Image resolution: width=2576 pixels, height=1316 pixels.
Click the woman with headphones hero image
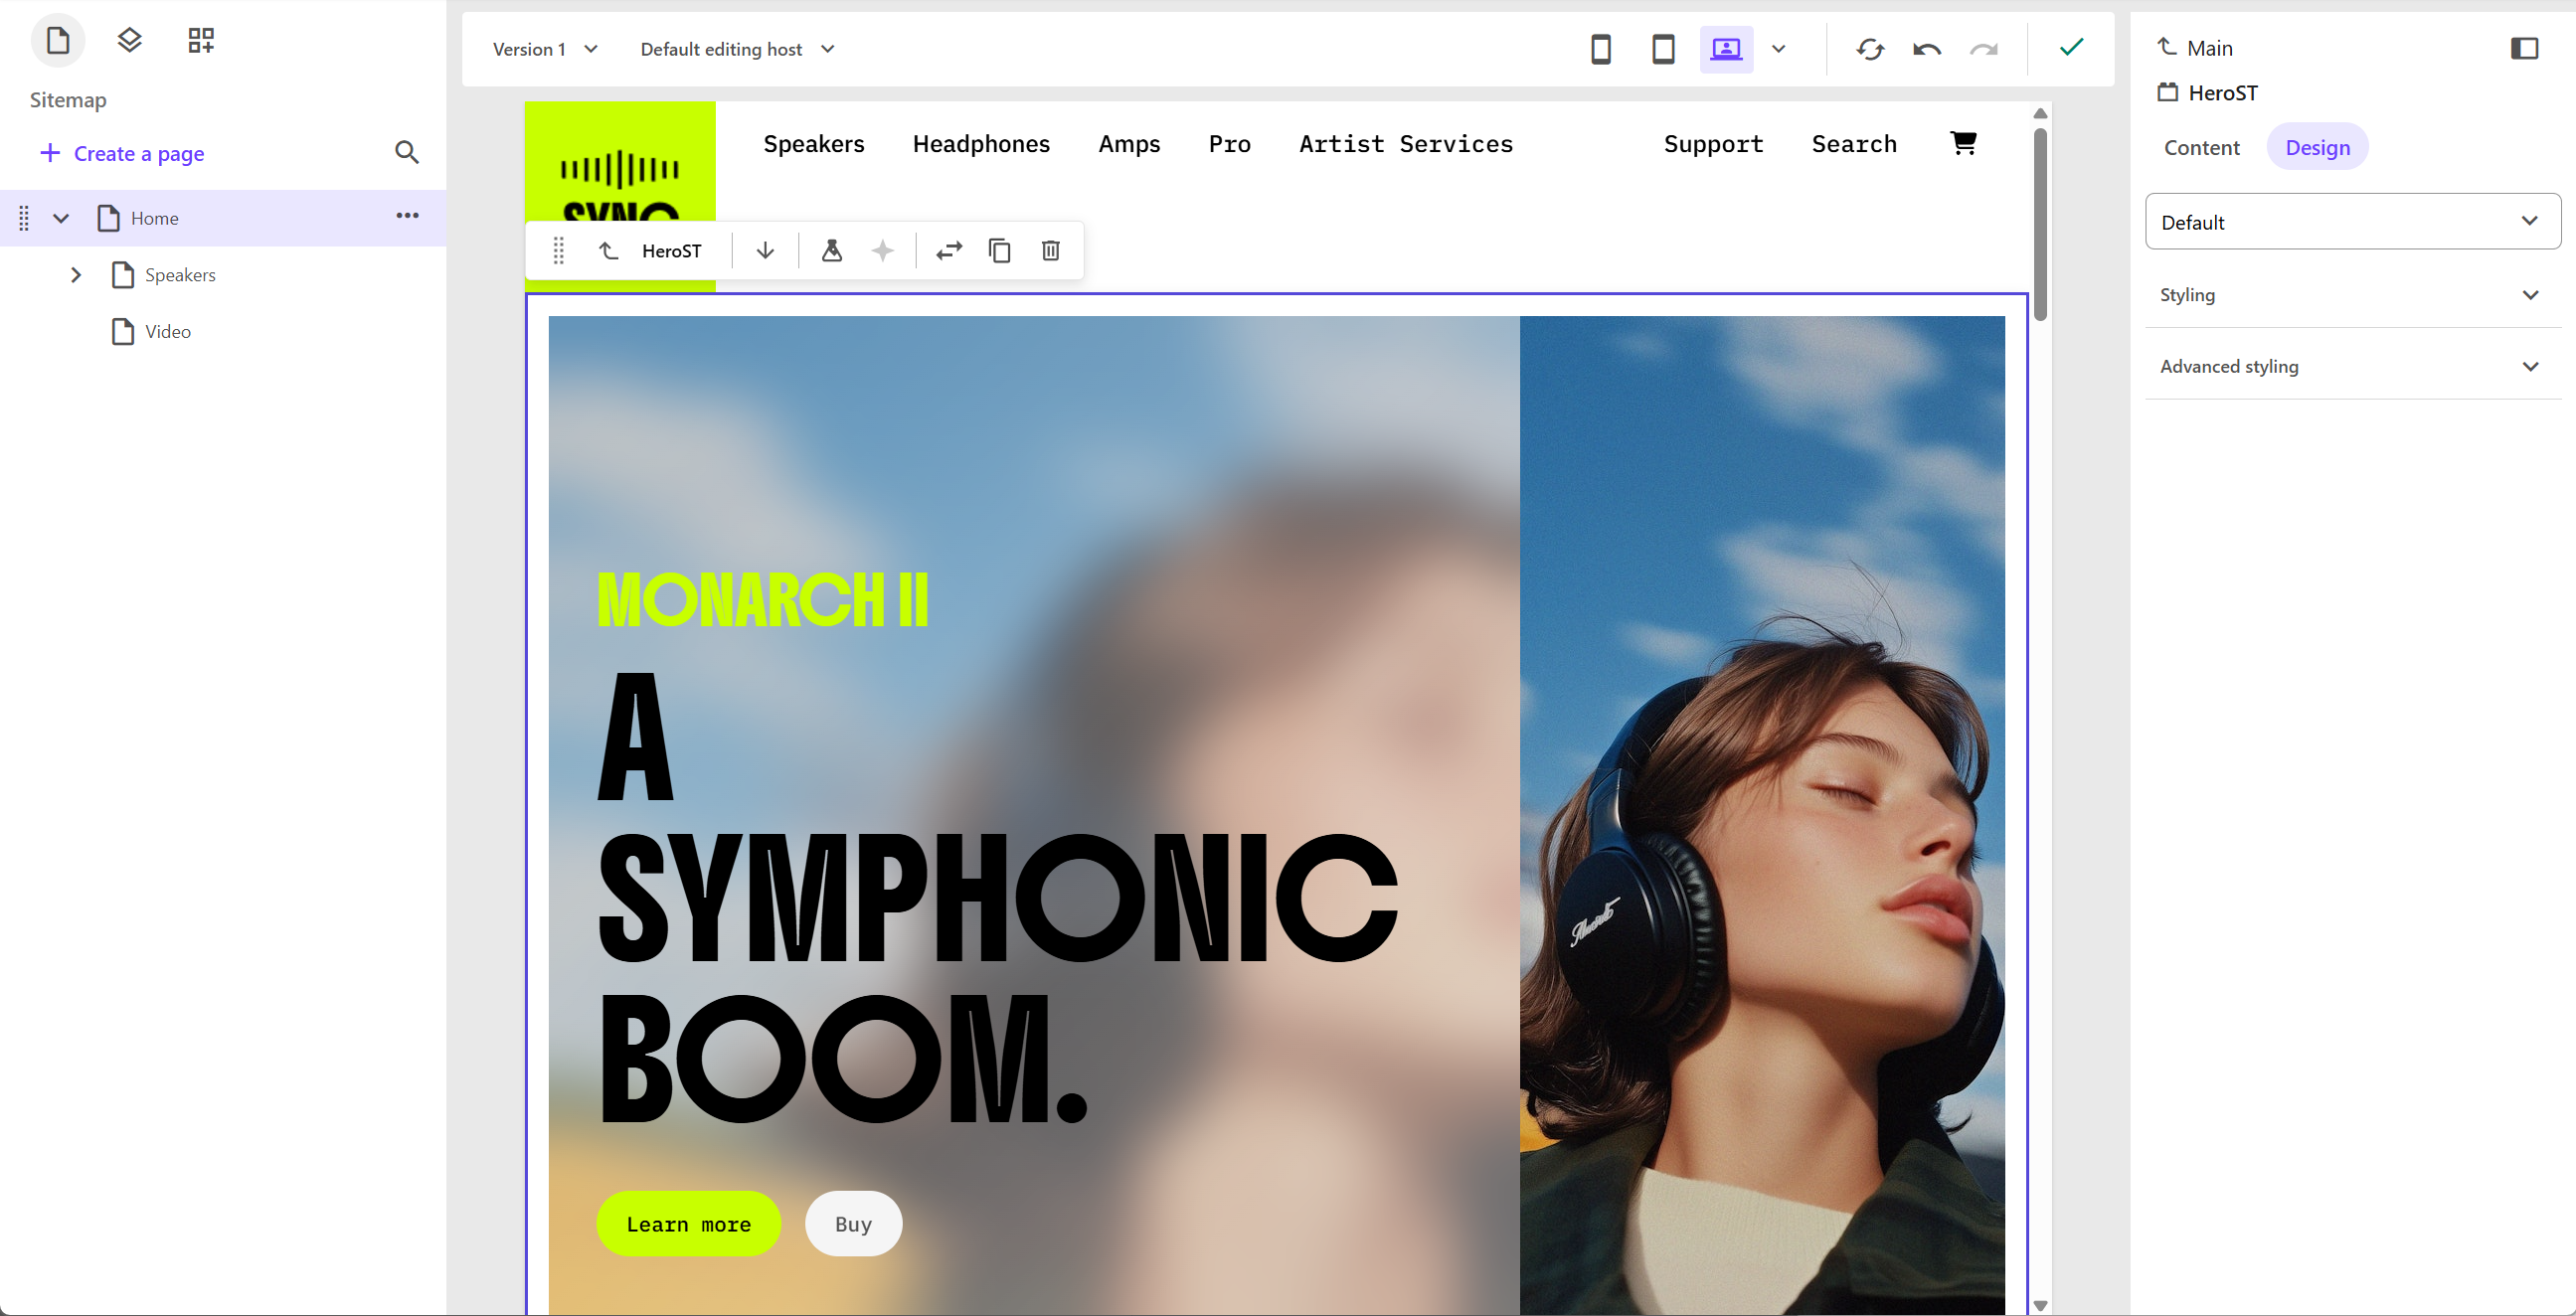(x=1762, y=815)
